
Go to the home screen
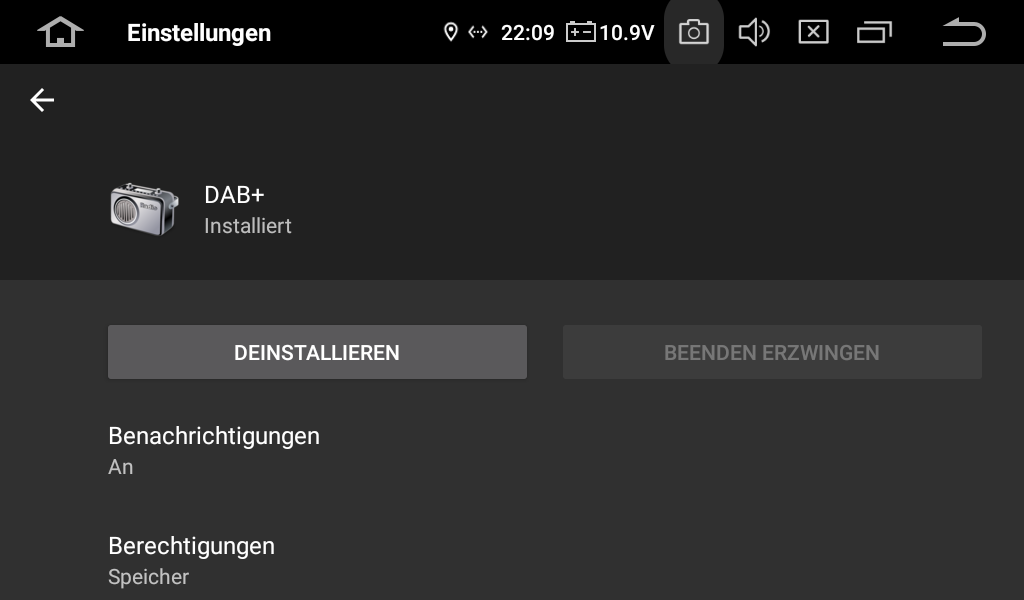click(60, 32)
